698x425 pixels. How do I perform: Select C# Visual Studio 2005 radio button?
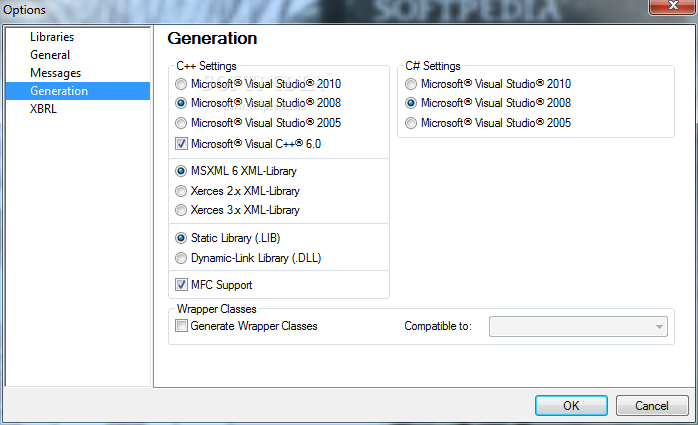tap(411, 122)
